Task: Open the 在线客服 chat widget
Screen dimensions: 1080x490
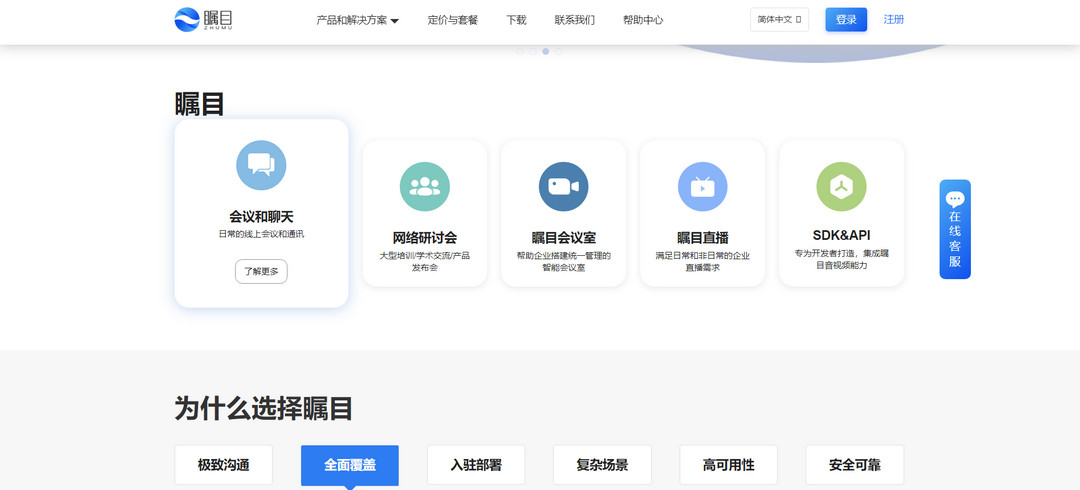Action: tap(955, 229)
